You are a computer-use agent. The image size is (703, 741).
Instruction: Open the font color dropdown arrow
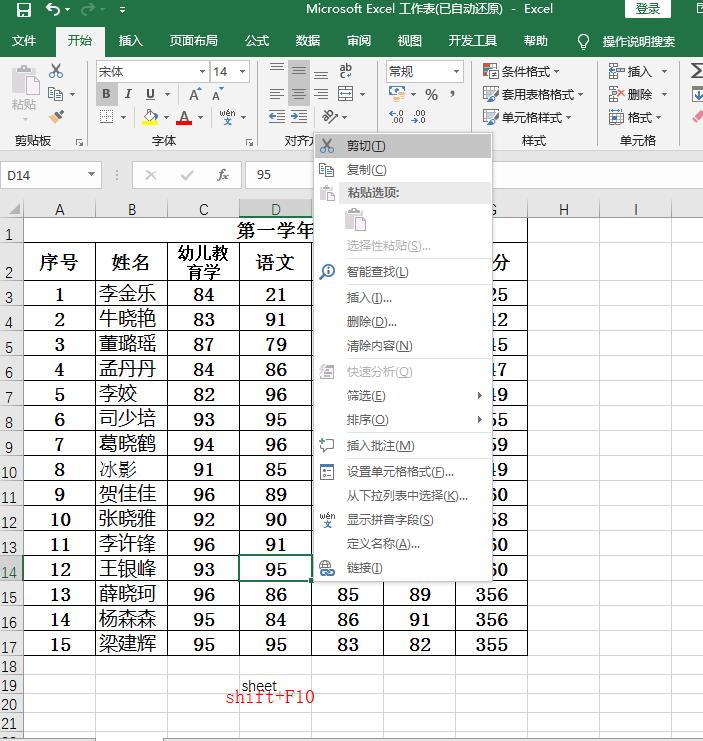pos(200,117)
